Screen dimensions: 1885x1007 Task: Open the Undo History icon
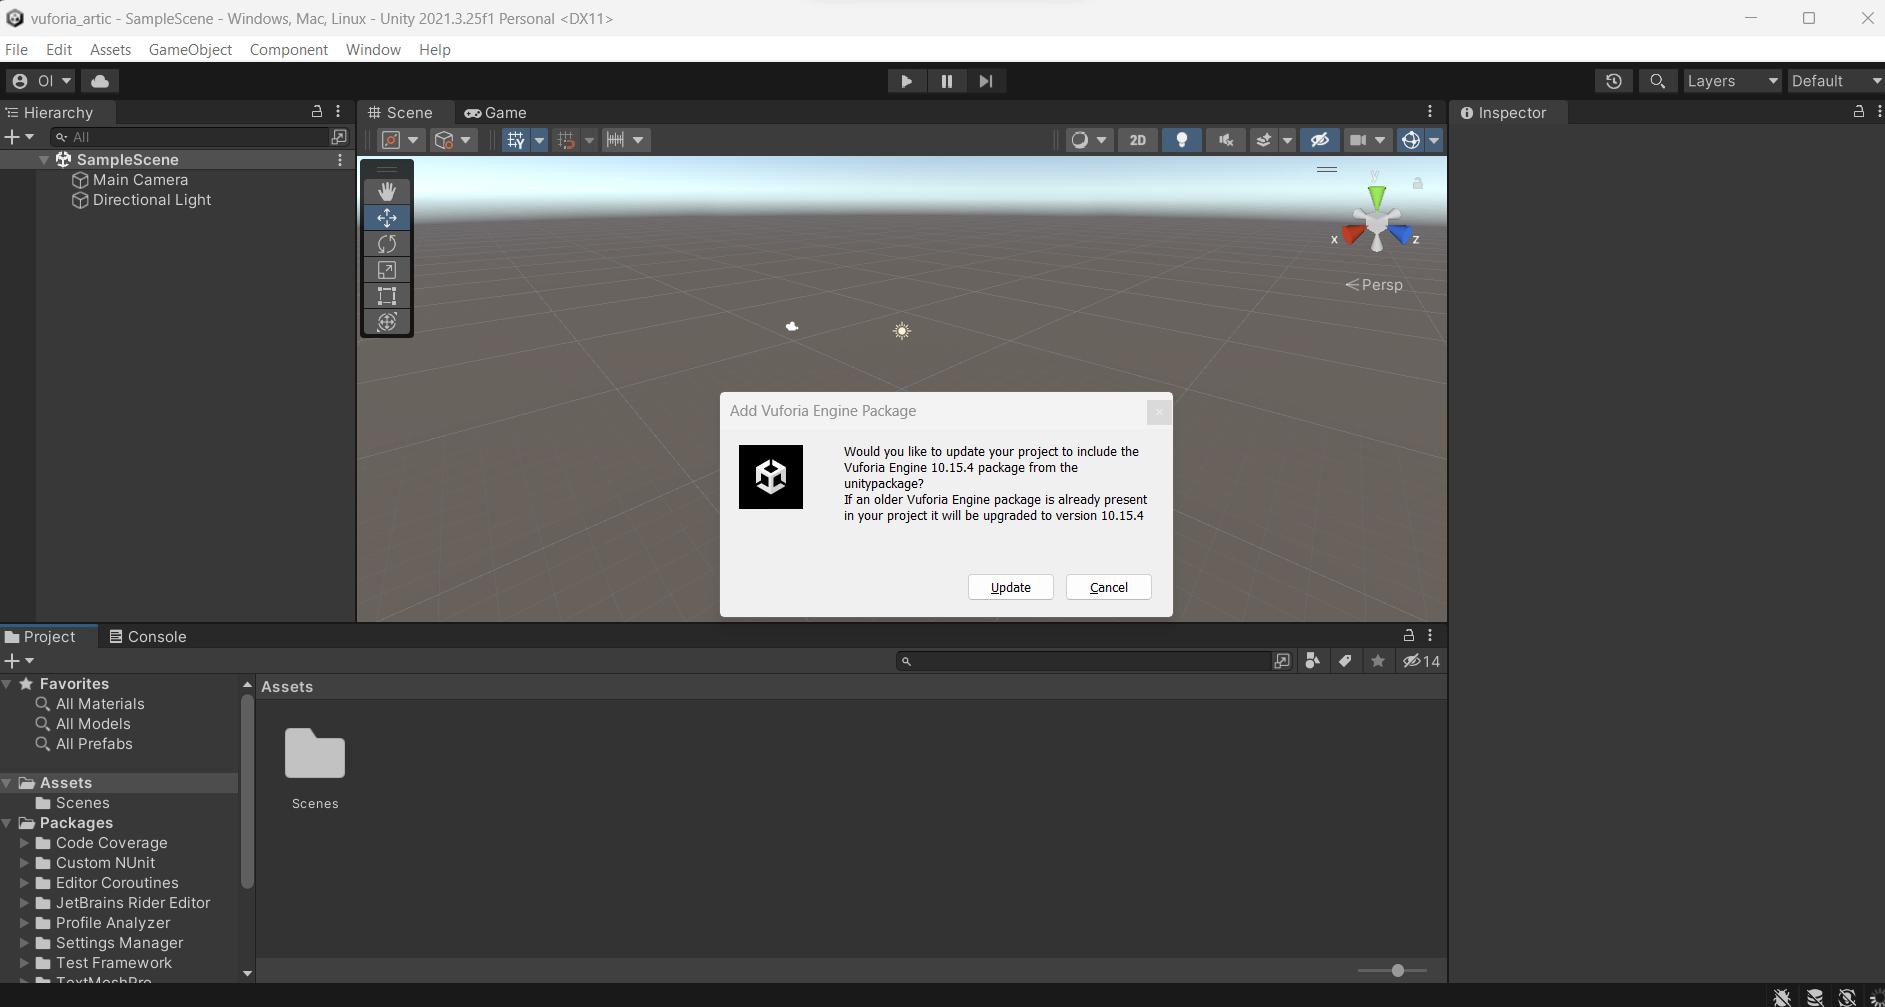pyautogui.click(x=1613, y=81)
